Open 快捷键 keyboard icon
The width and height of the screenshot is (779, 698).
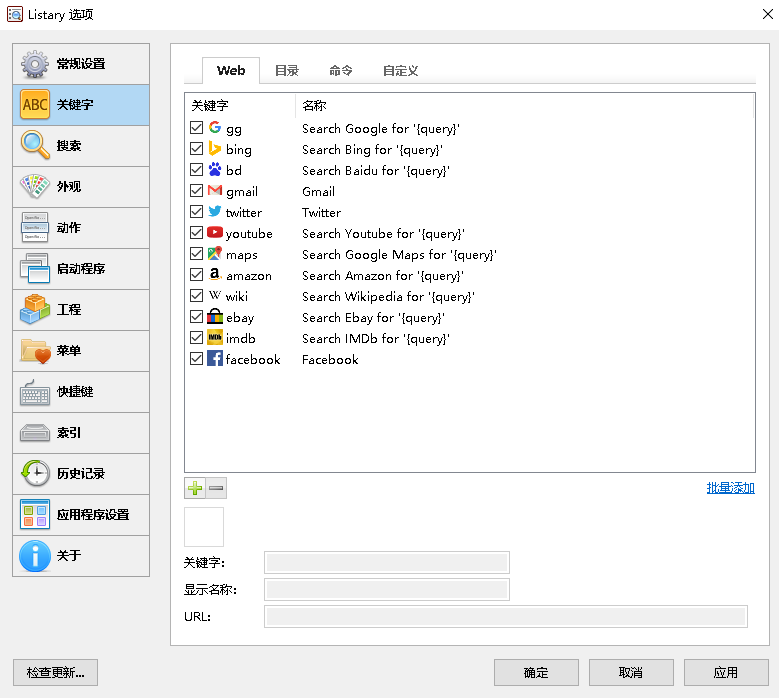(35, 391)
